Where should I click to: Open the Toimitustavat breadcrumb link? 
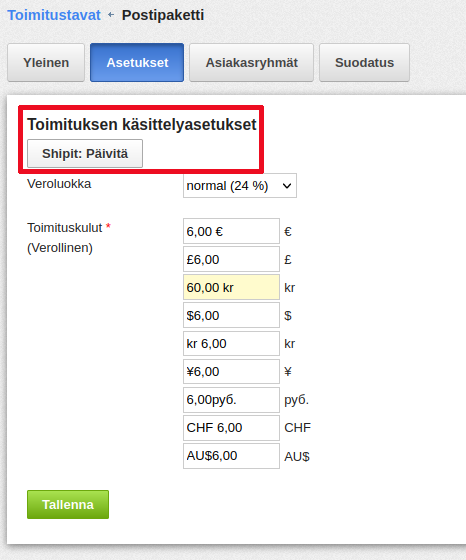tap(54, 15)
